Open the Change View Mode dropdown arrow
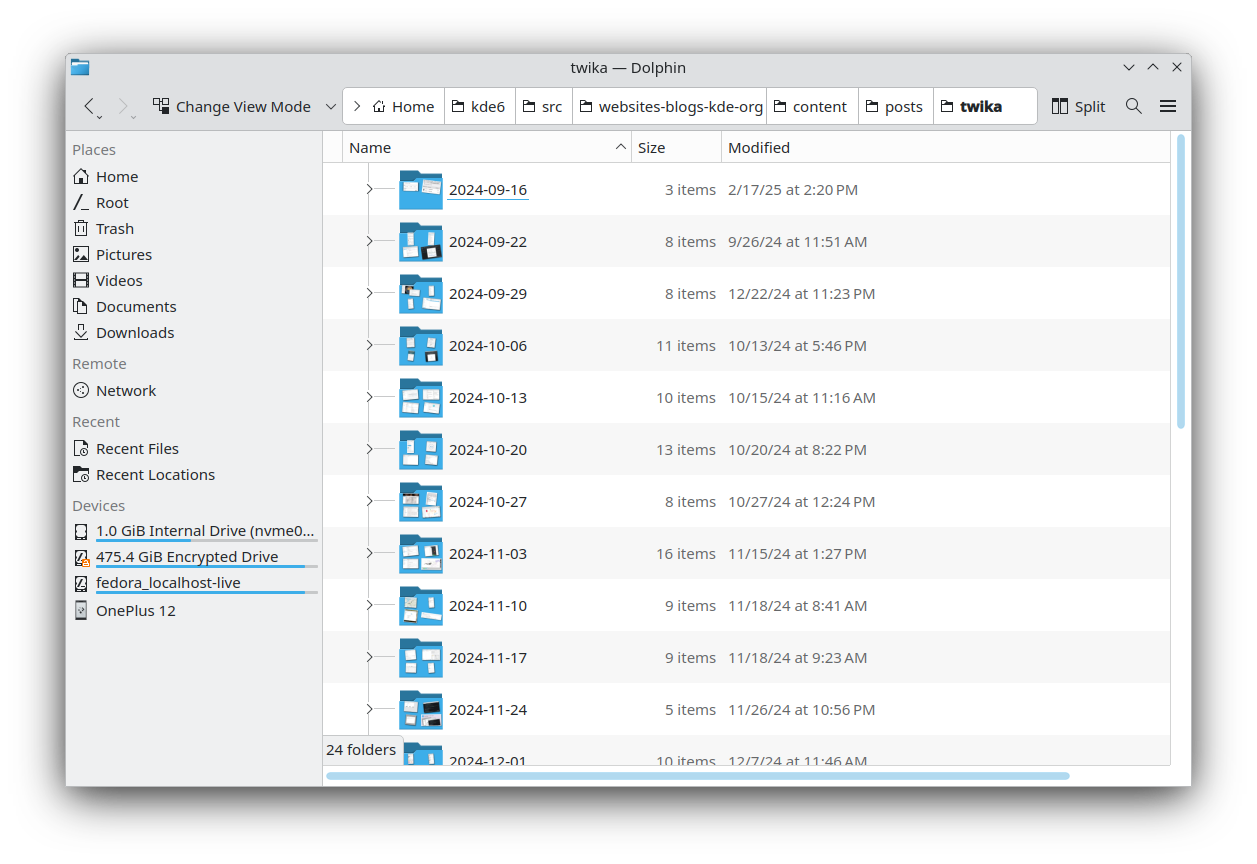The height and width of the screenshot is (864, 1257). [x=330, y=107]
